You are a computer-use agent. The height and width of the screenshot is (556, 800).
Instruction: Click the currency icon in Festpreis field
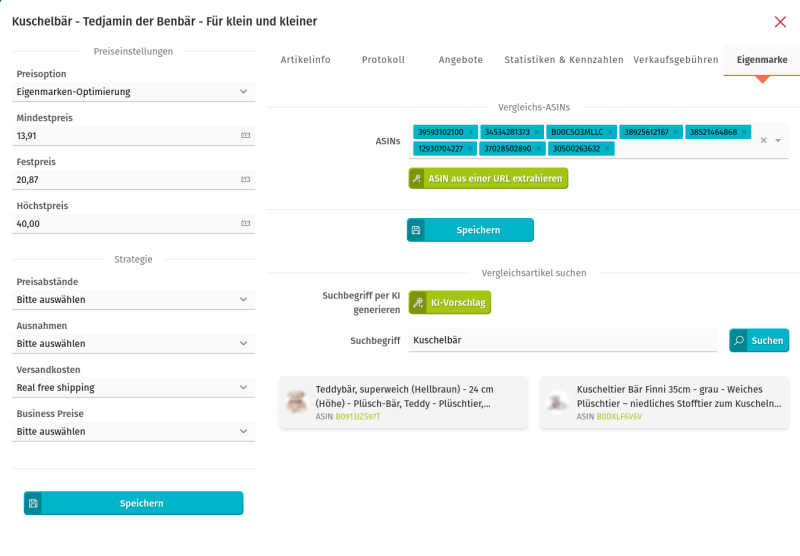pyautogui.click(x=245, y=180)
